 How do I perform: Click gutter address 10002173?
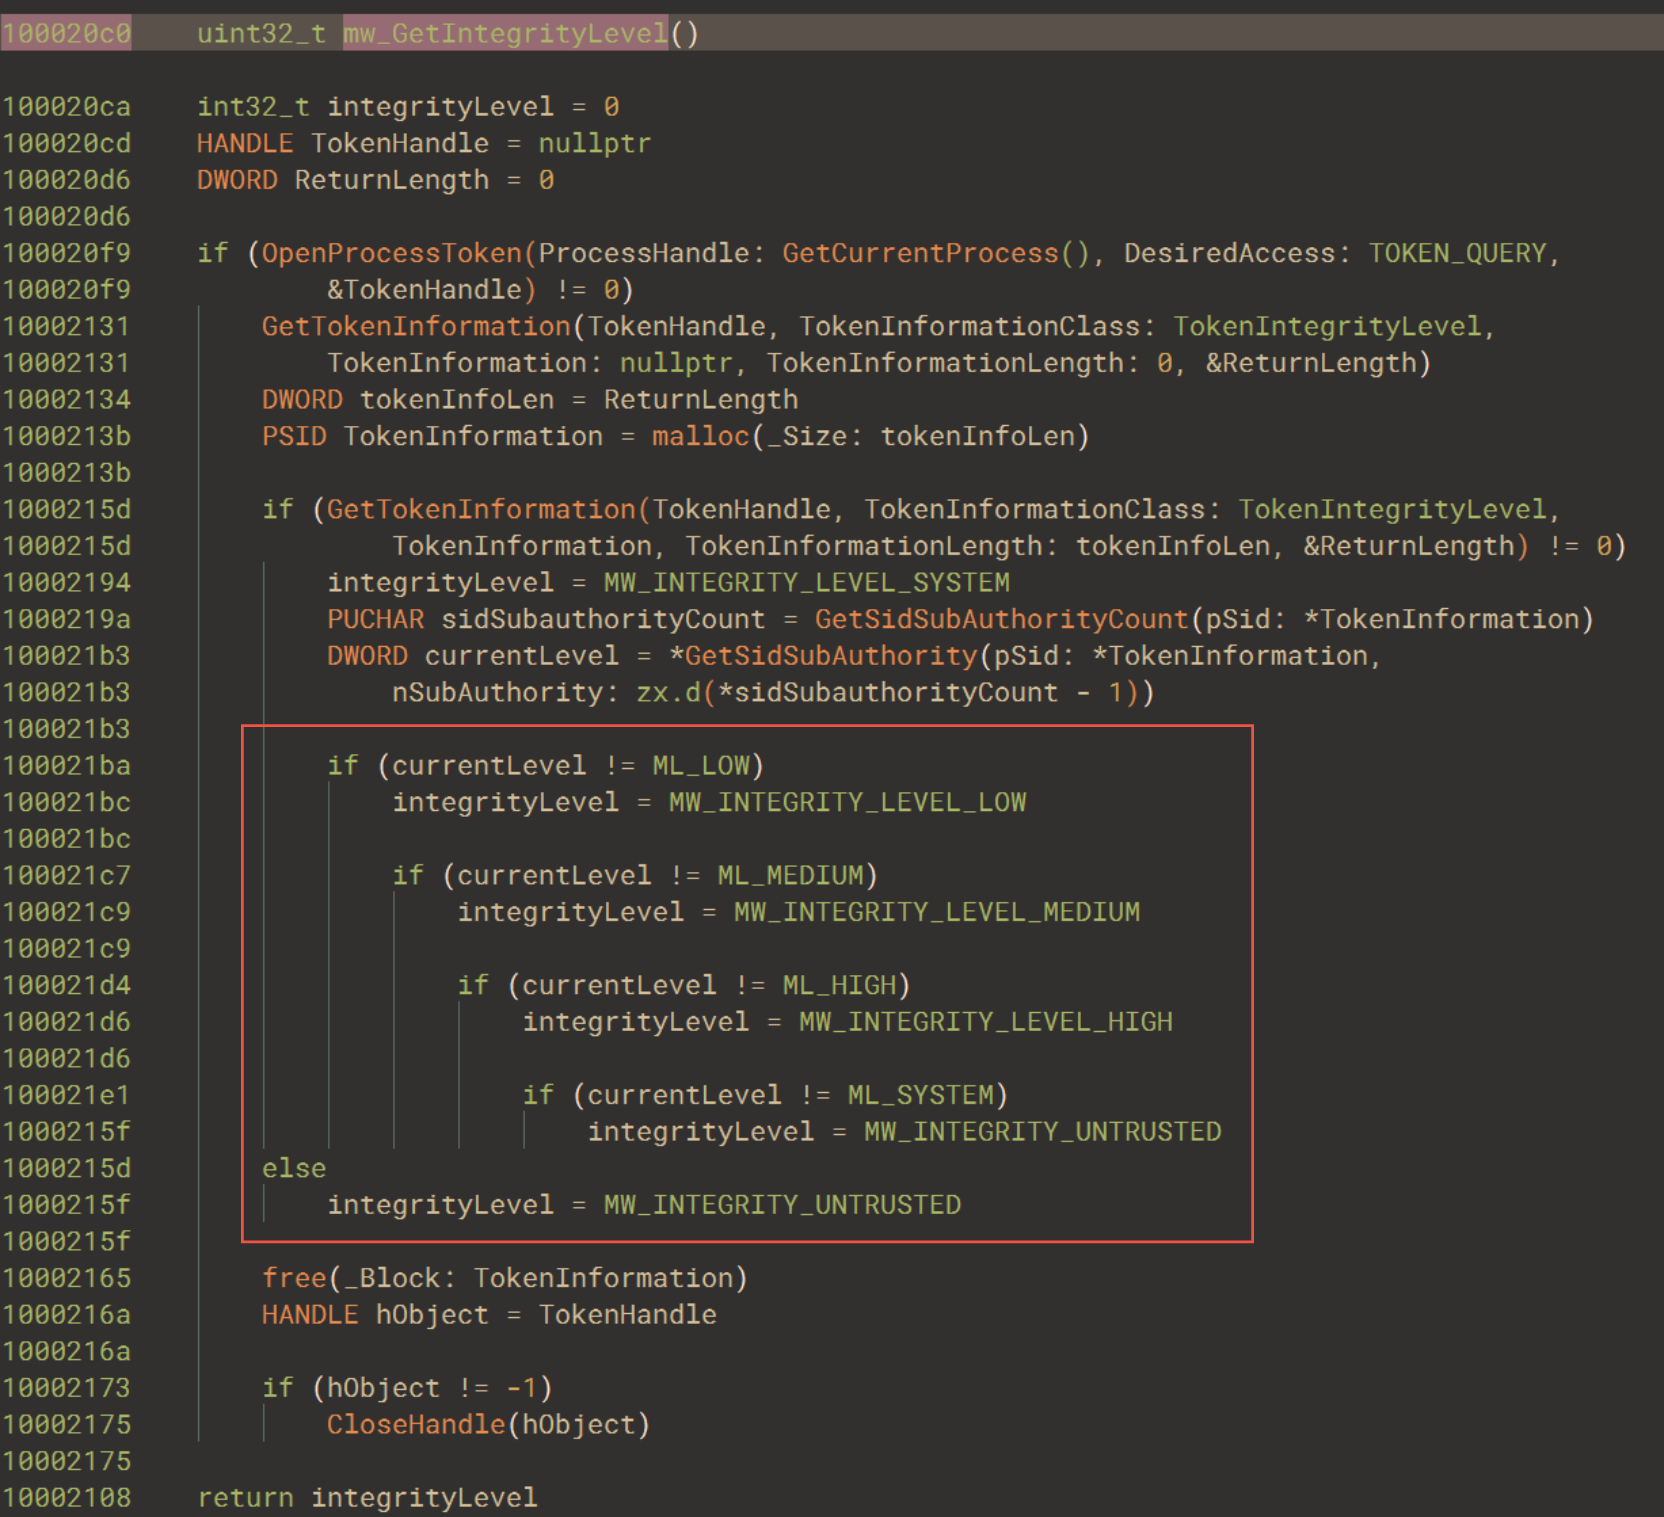coord(67,1387)
